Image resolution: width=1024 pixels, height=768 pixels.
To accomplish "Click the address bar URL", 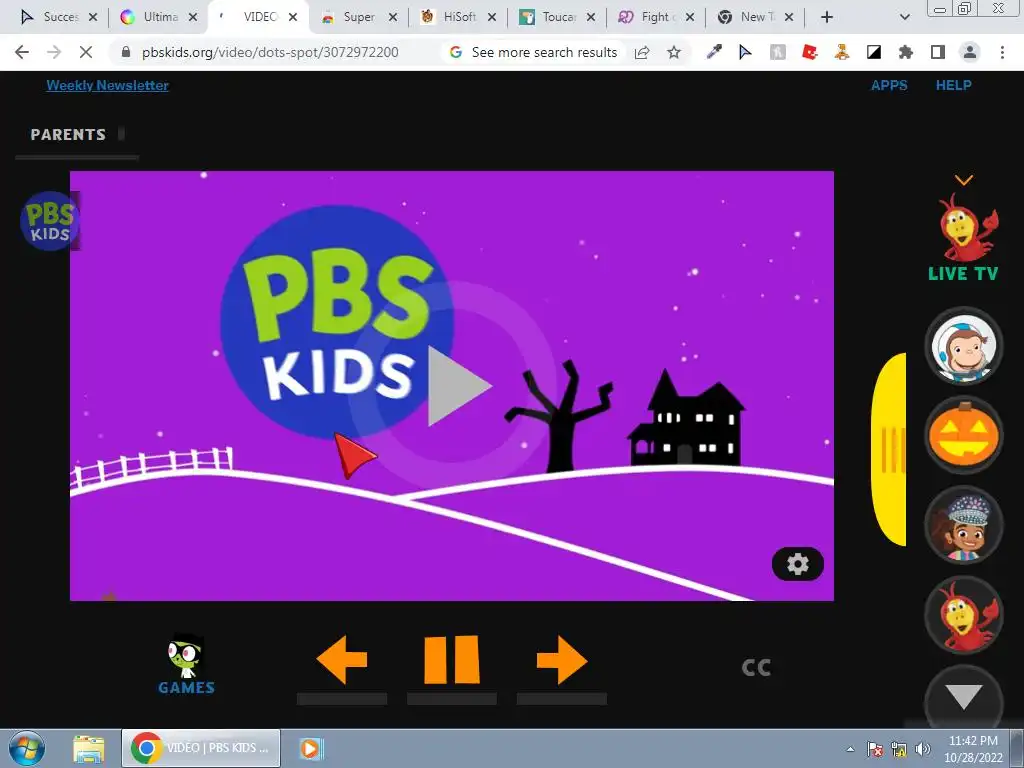I will (270, 52).
